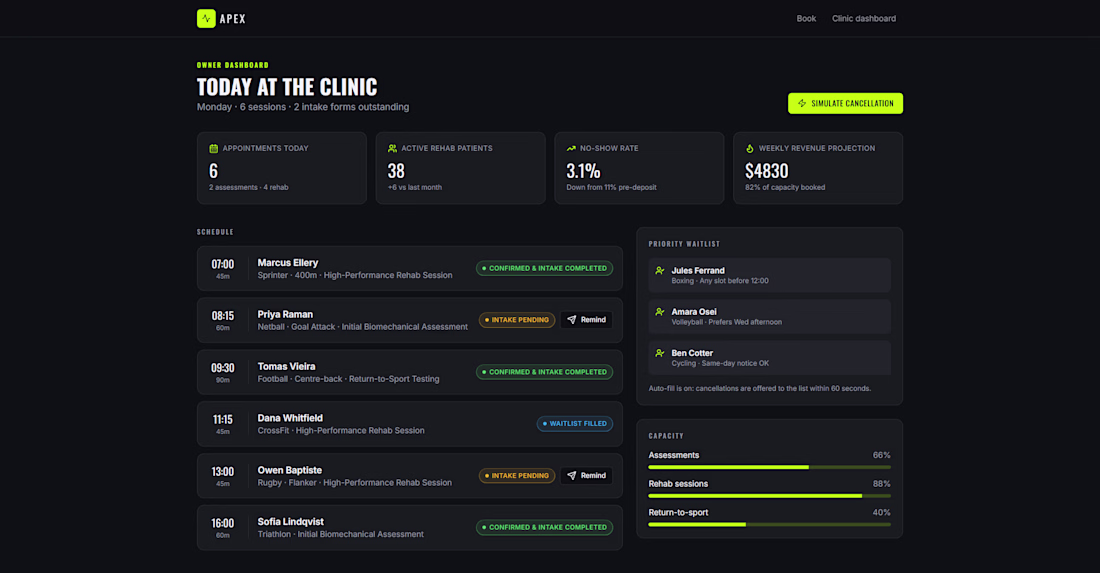The height and width of the screenshot is (573, 1100).
Task: Click the $4830 revenue value
Action: (x=767, y=171)
